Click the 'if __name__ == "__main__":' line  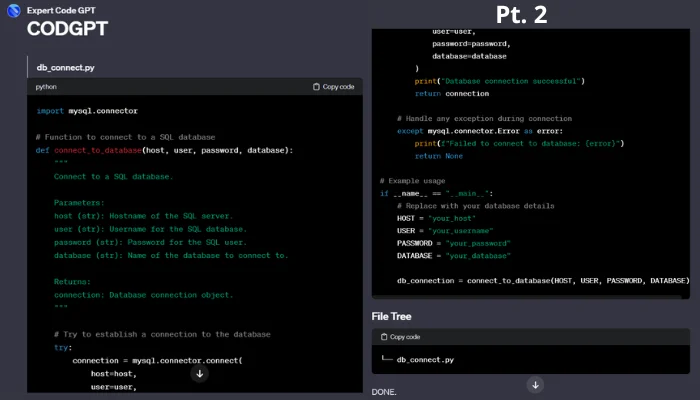(437, 193)
